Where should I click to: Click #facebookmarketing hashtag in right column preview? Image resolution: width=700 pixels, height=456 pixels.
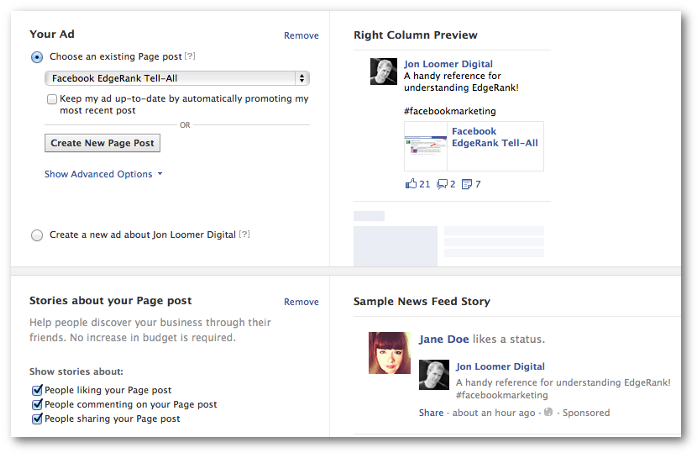click(x=450, y=111)
